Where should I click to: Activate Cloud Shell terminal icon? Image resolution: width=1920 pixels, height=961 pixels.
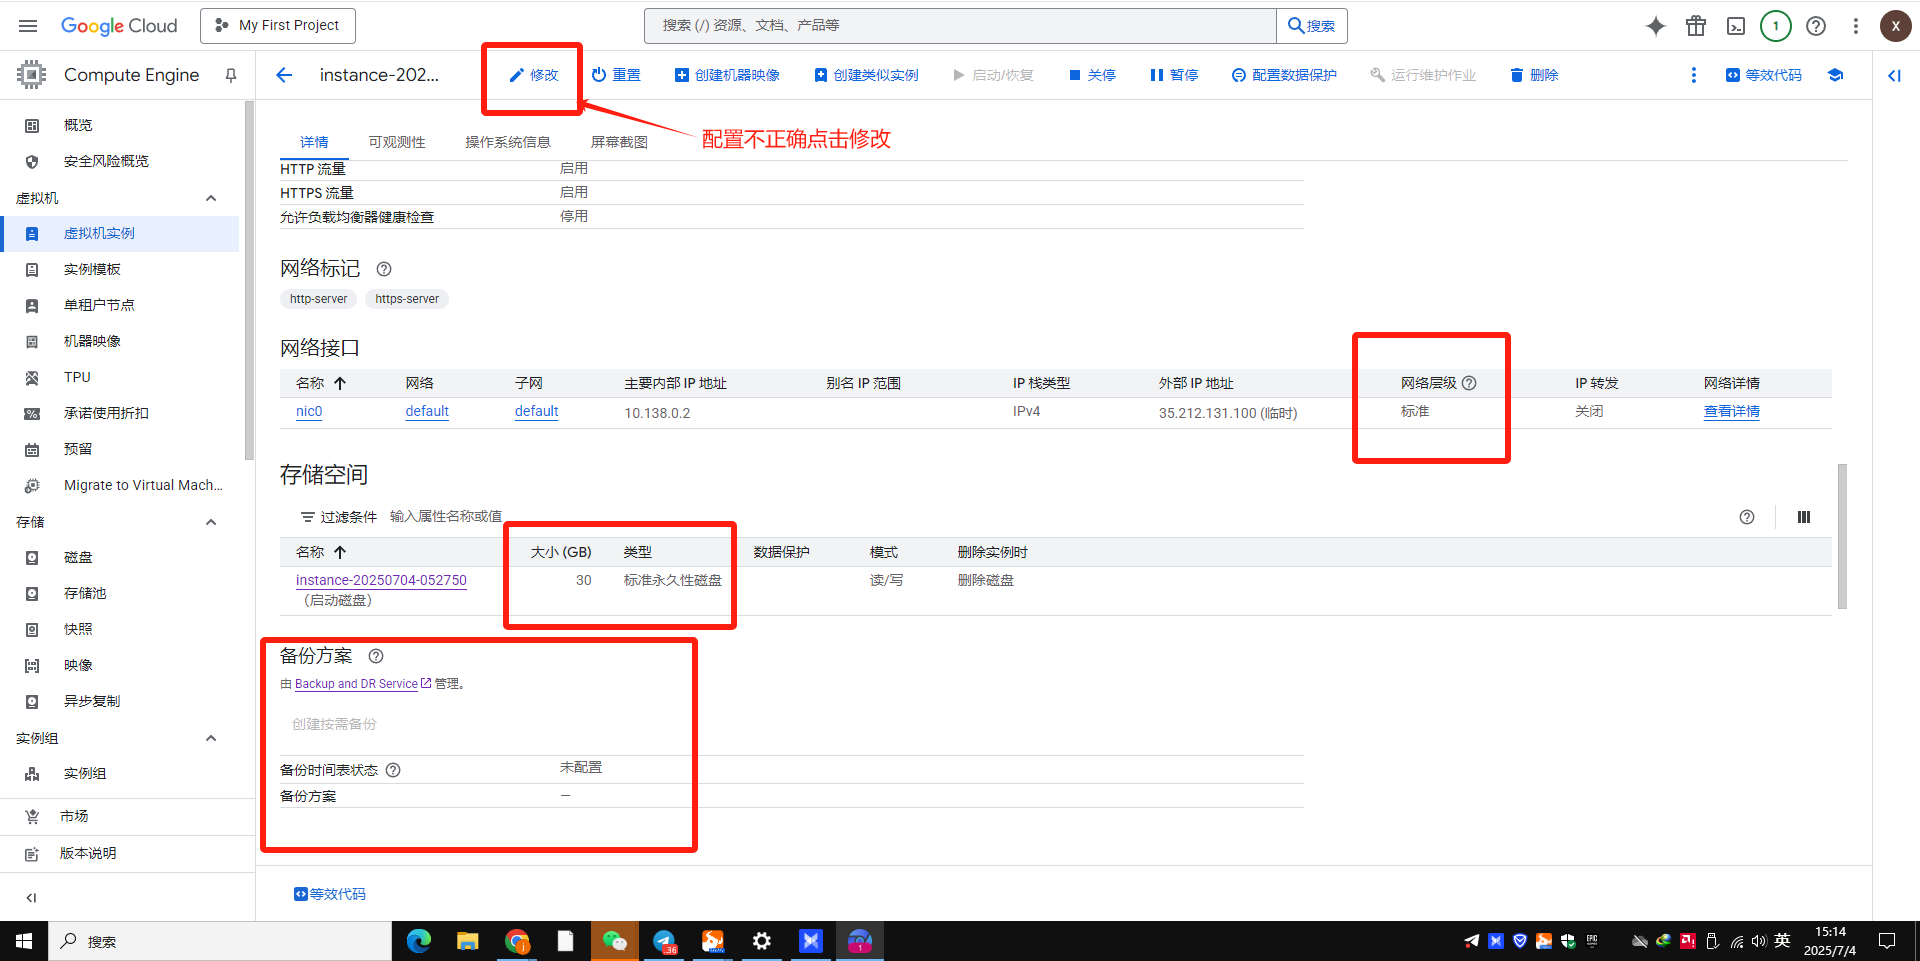(1736, 26)
